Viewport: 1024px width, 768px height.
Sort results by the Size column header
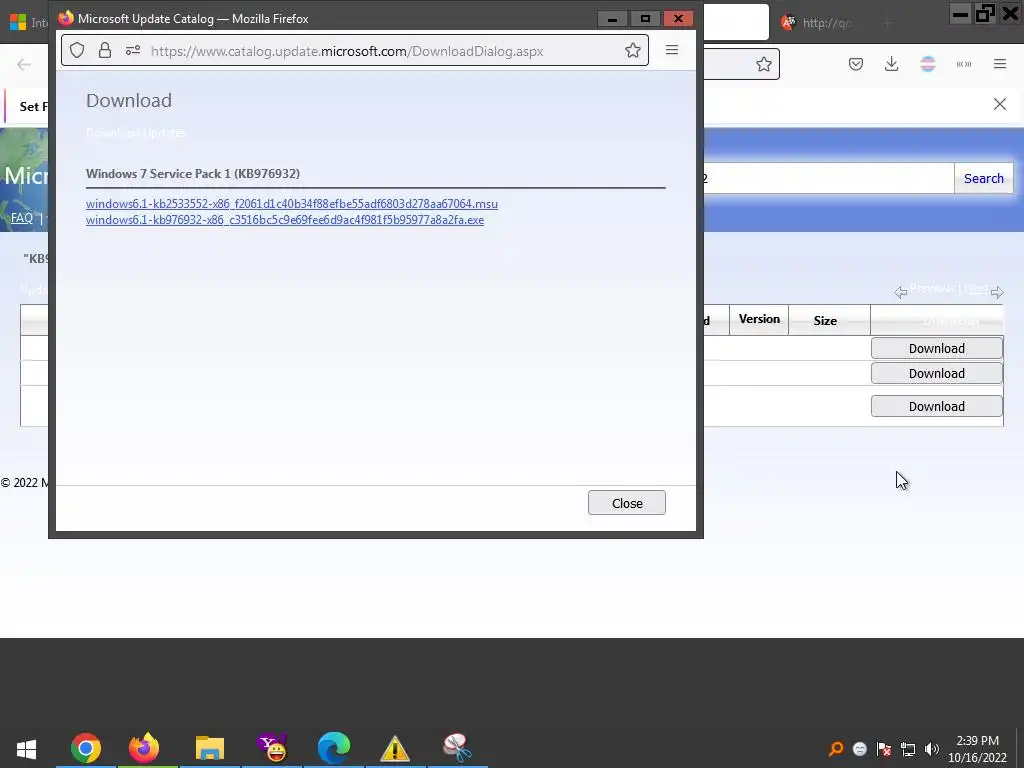[x=825, y=321]
